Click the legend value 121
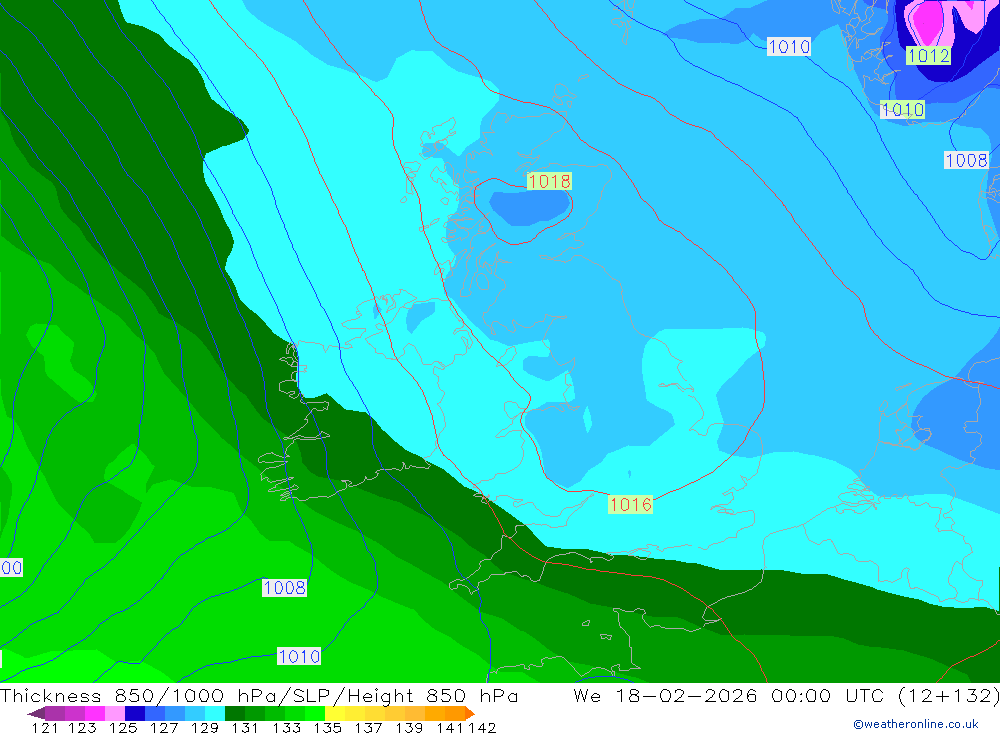Screen dimensions: 1000x733 pyautogui.click(x=45, y=727)
